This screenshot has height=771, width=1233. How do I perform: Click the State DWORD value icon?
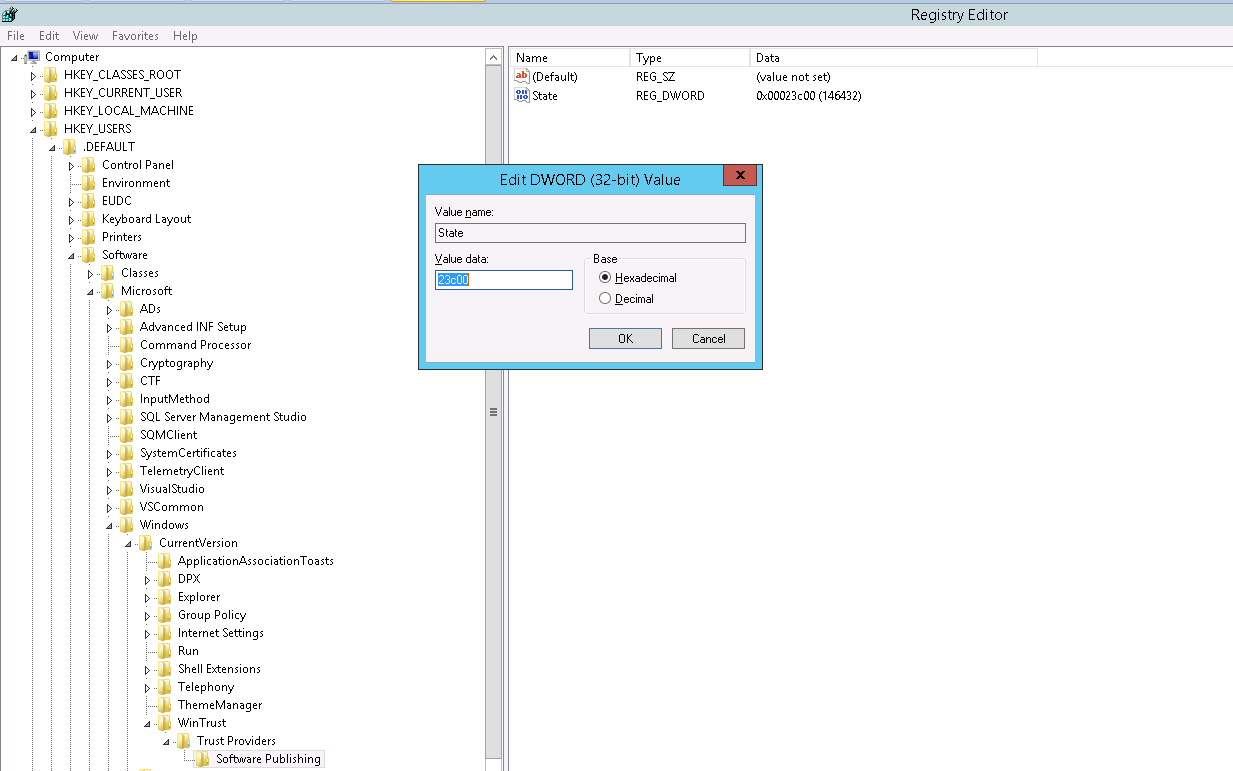click(x=522, y=96)
